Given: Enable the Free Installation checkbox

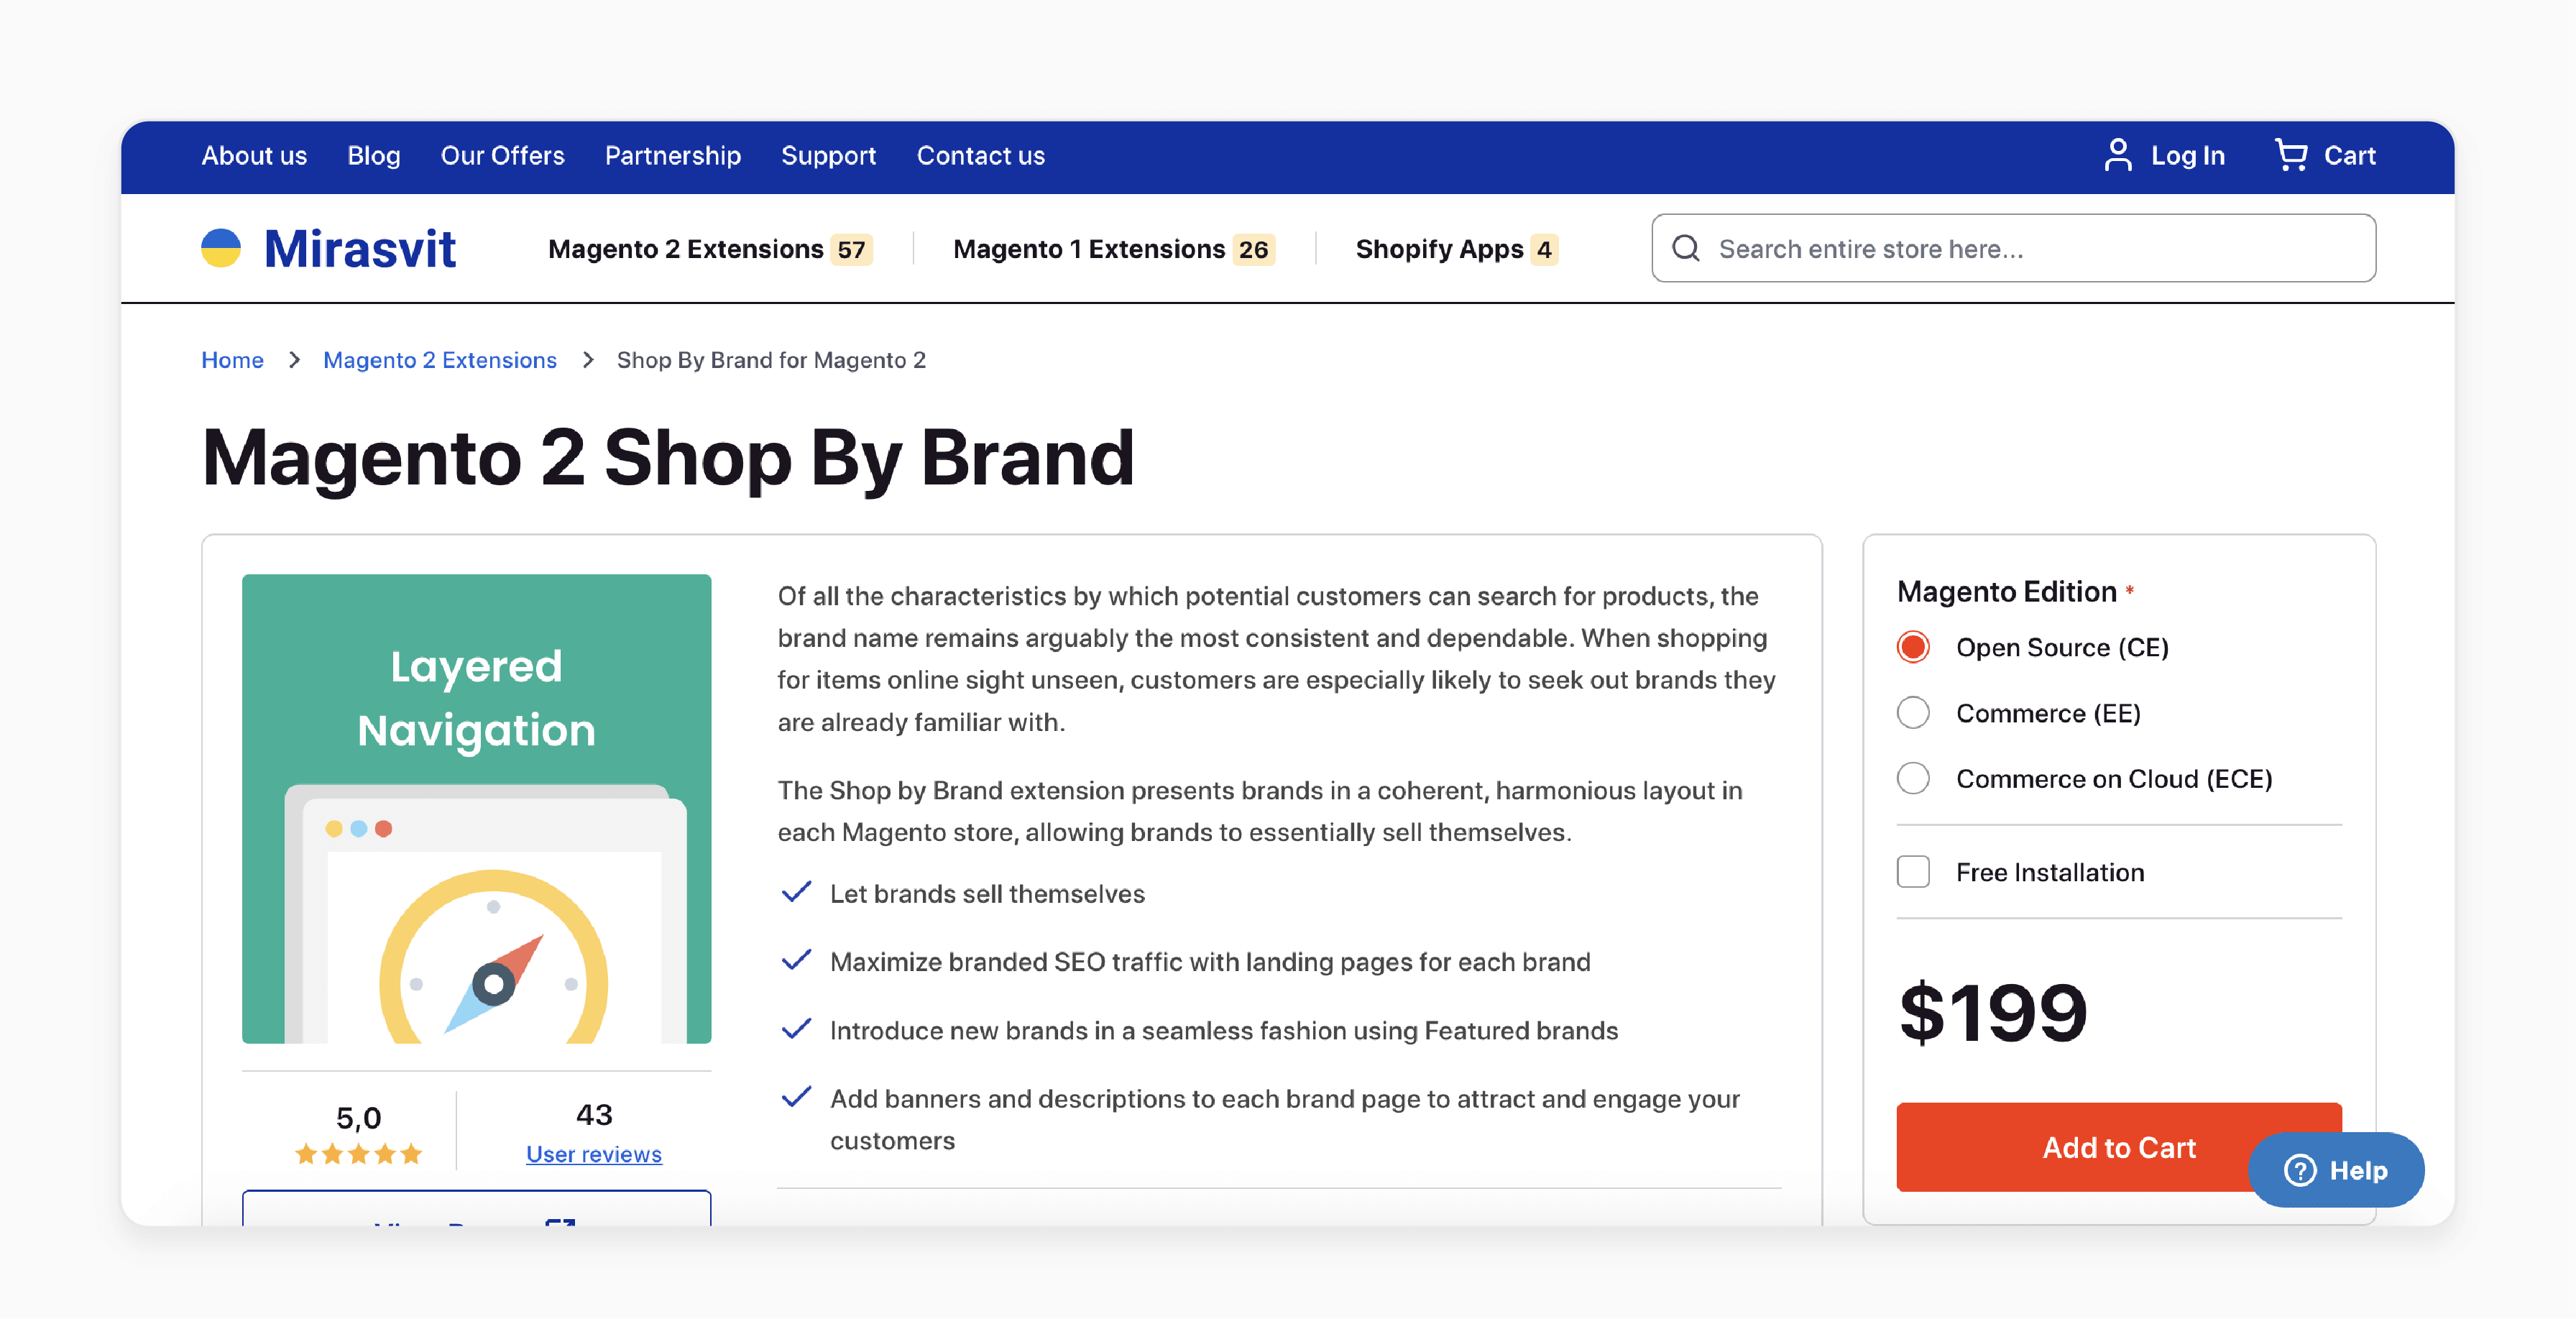Looking at the screenshot, I should 1913,872.
